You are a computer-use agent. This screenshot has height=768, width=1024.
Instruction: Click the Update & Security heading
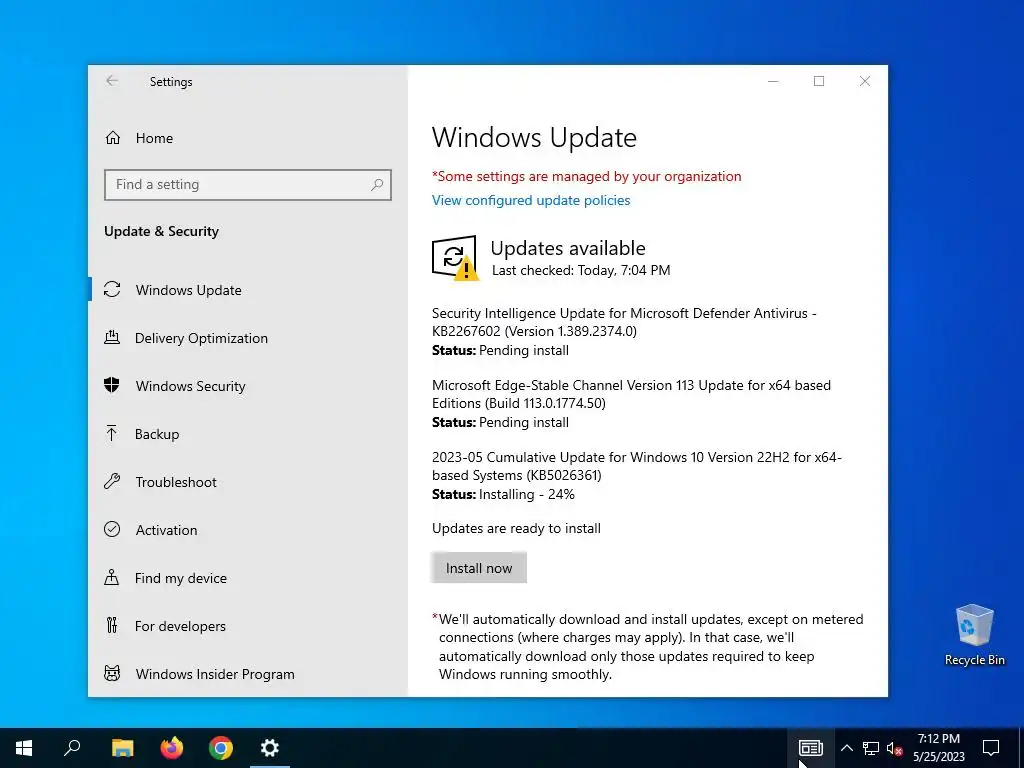[x=161, y=231]
